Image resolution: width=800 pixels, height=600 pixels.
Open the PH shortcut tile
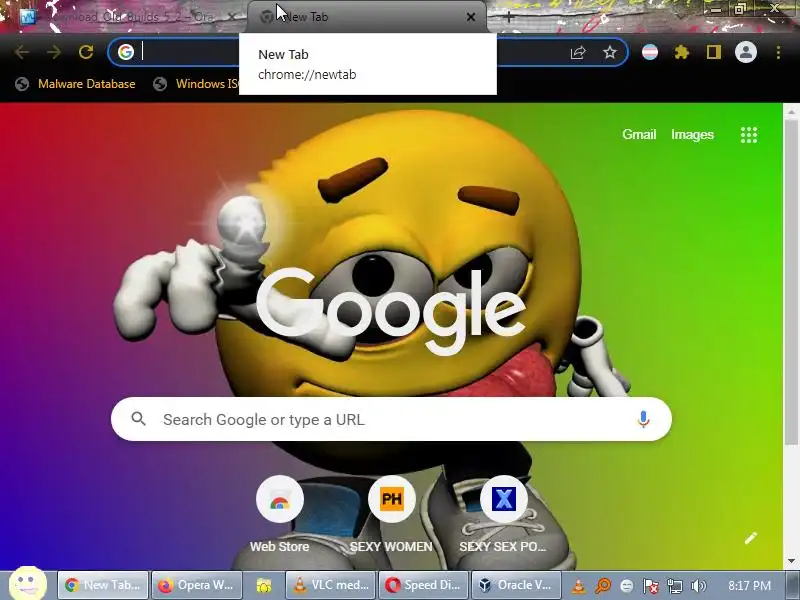[391, 514]
